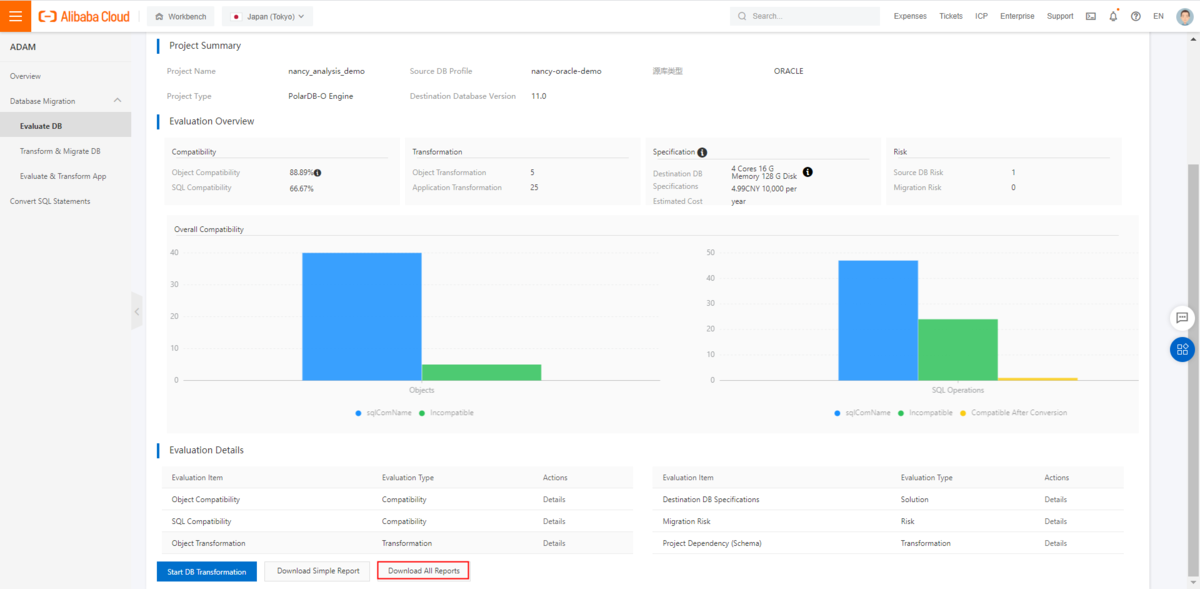
Task: Collapse the left sidebar with arrow handle
Action: (x=137, y=311)
